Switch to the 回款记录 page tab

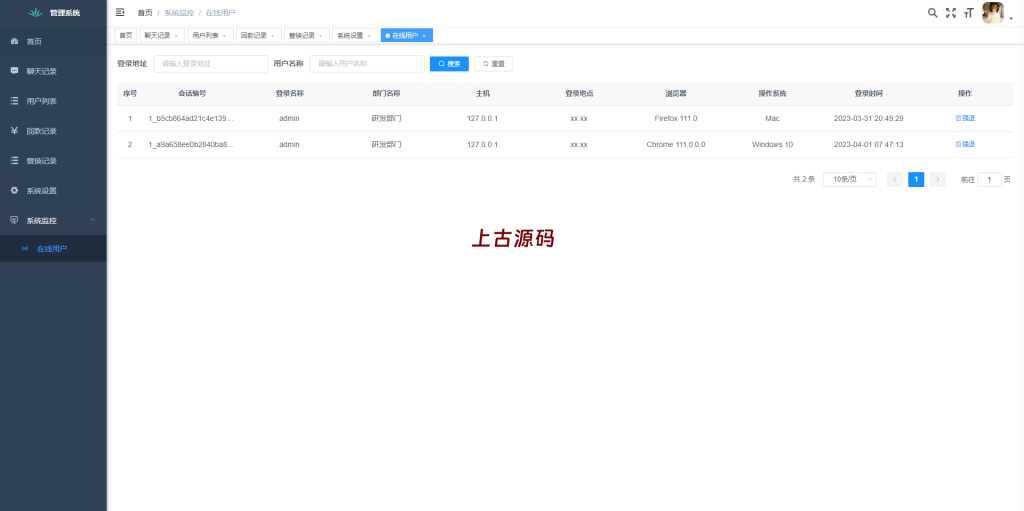pyautogui.click(x=253, y=35)
